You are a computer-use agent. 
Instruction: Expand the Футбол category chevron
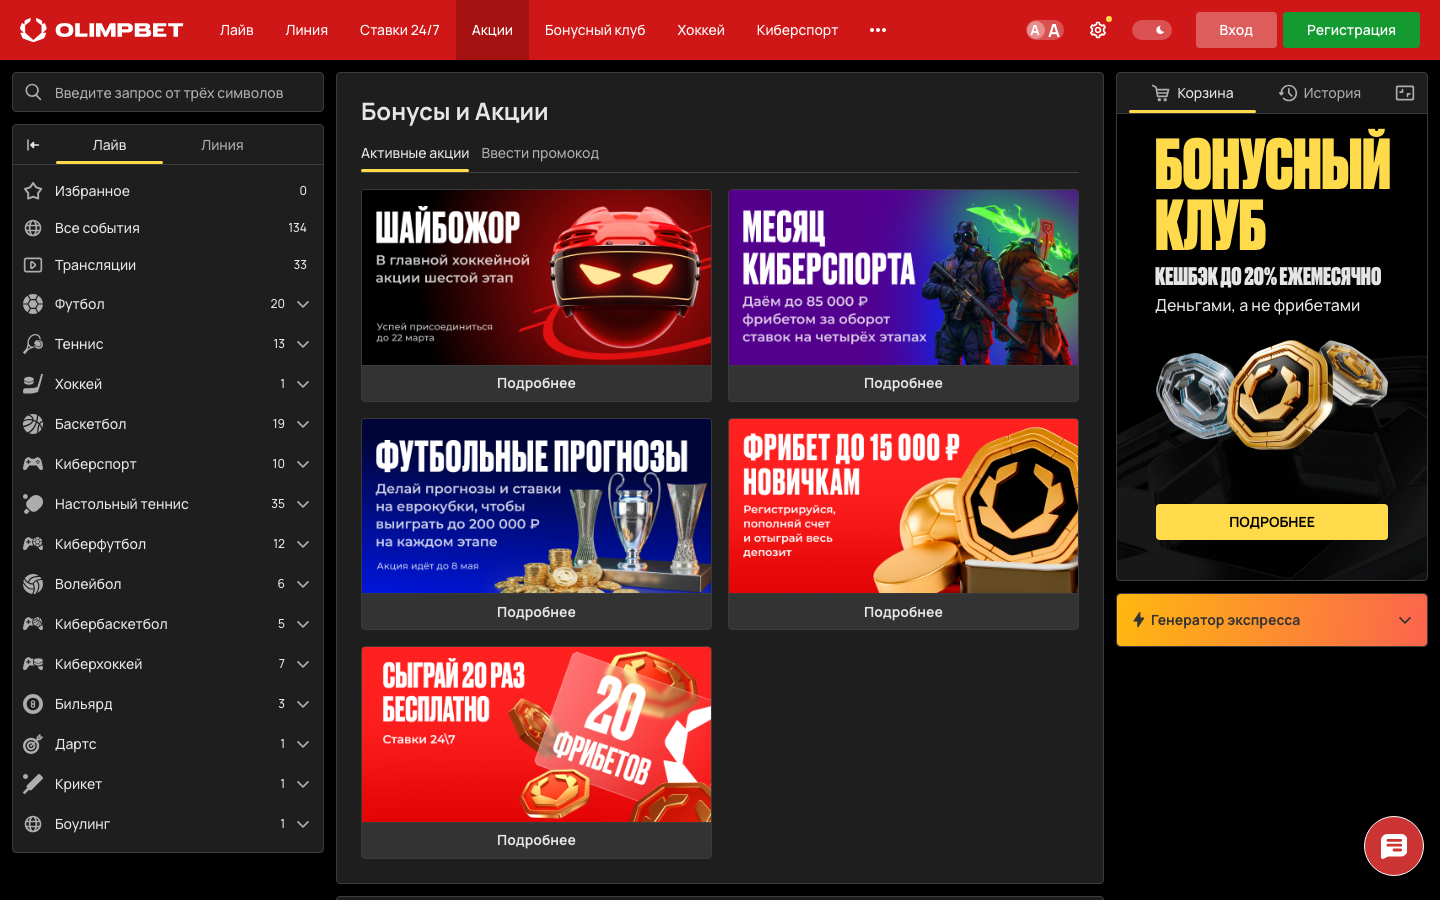(x=303, y=304)
